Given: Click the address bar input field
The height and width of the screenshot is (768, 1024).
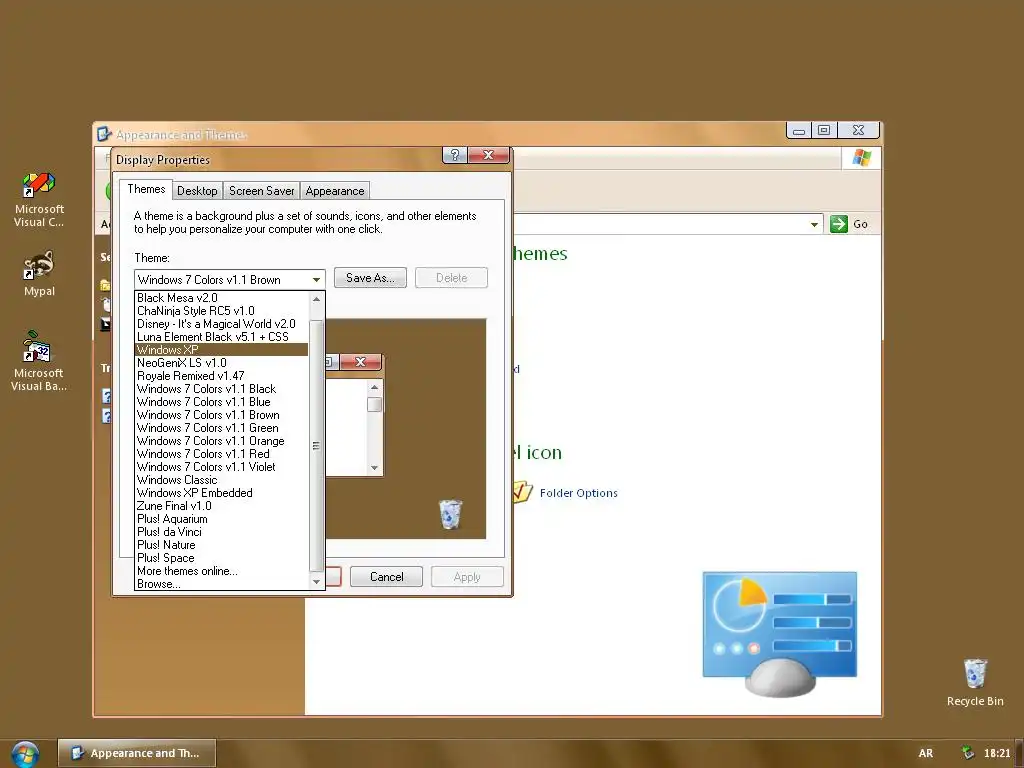Looking at the screenshot, I should (x=660, y=224).
